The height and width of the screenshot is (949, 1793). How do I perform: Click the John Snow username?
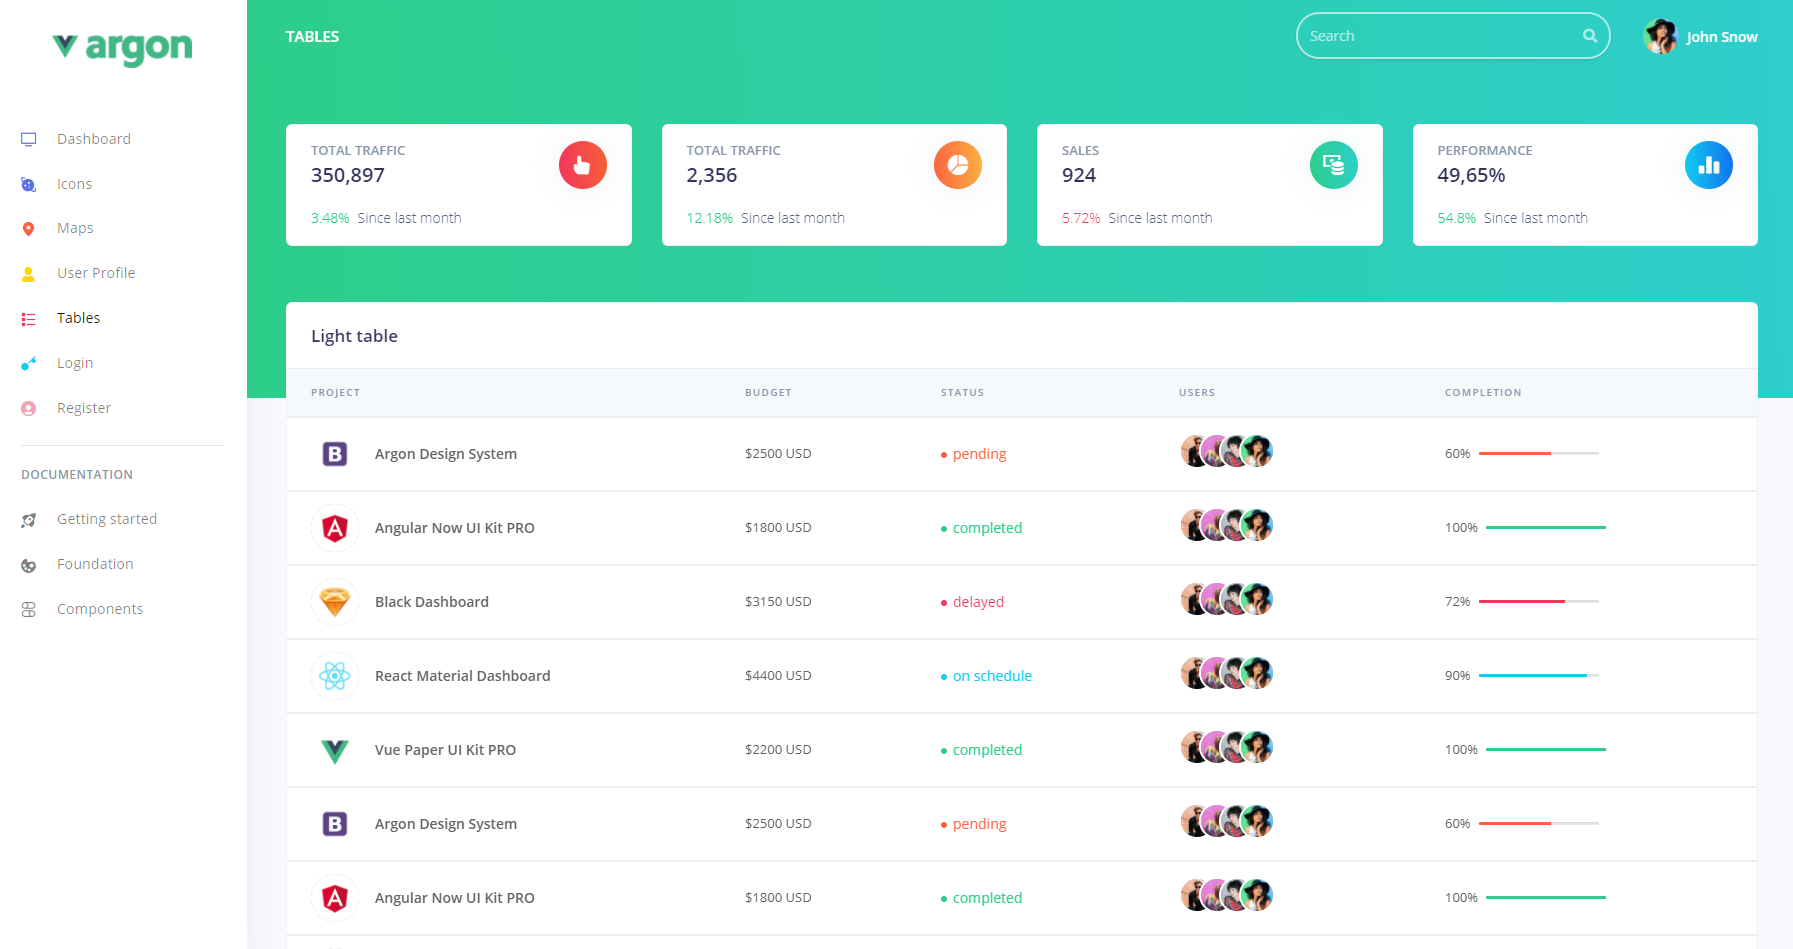pos(1722,37)
